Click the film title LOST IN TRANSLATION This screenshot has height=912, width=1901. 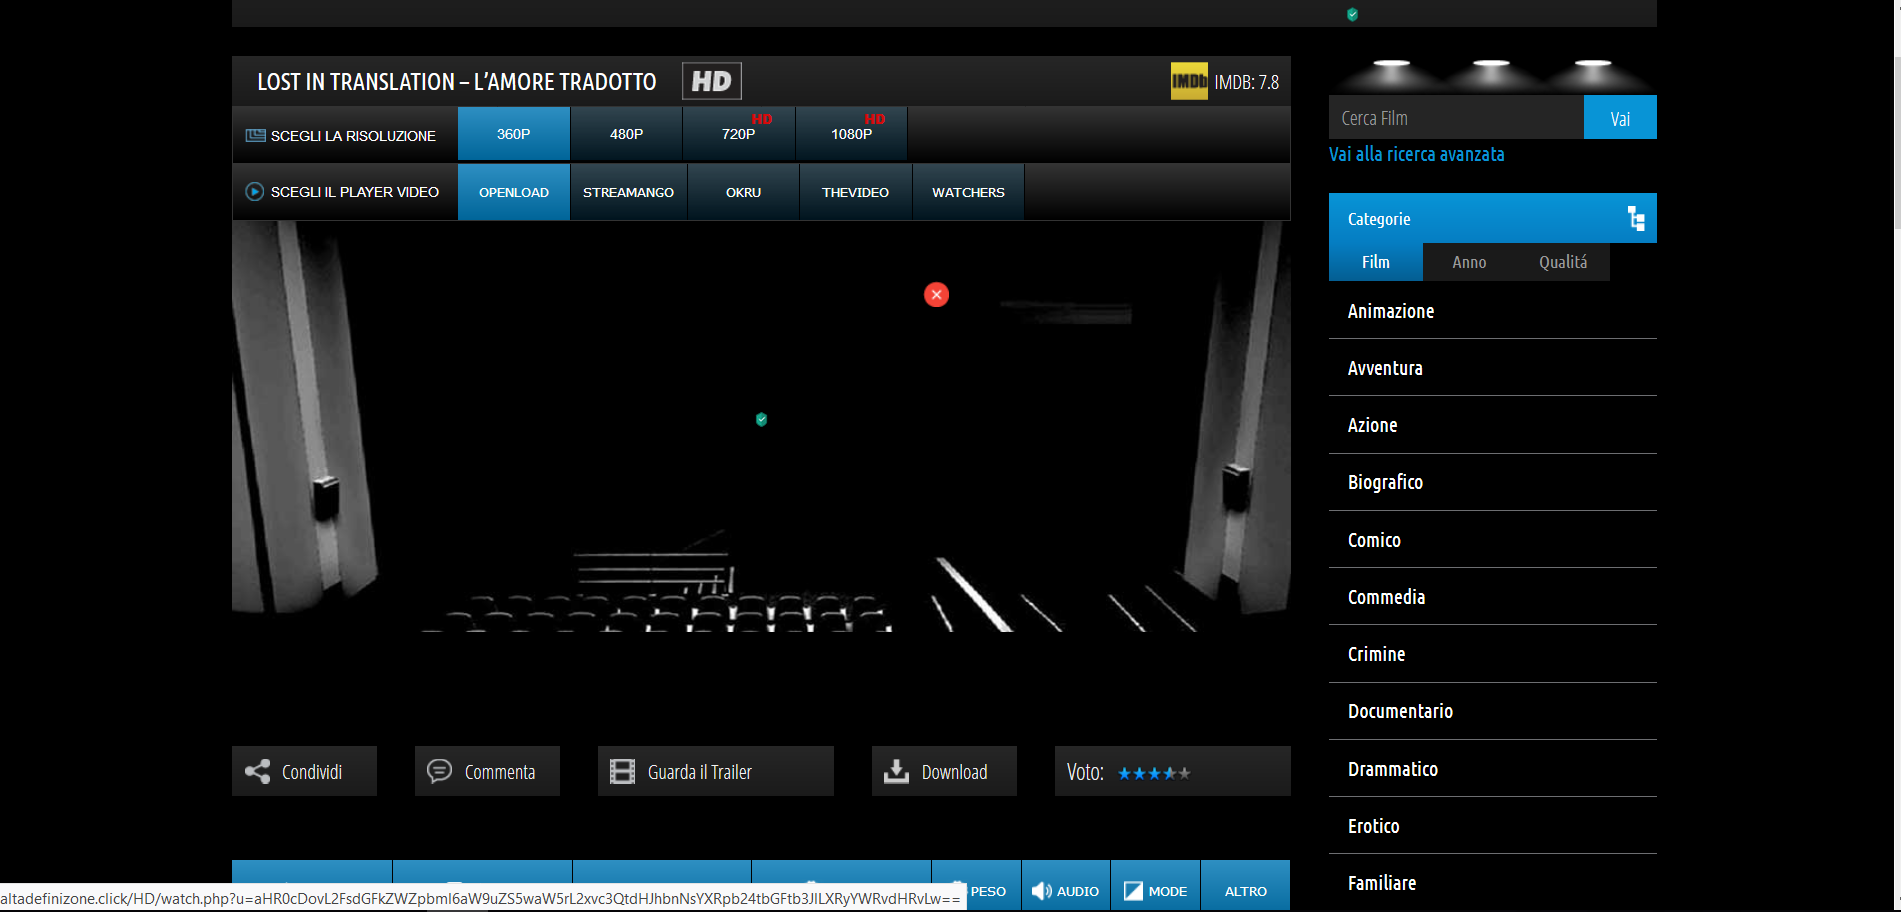(457, 82)
